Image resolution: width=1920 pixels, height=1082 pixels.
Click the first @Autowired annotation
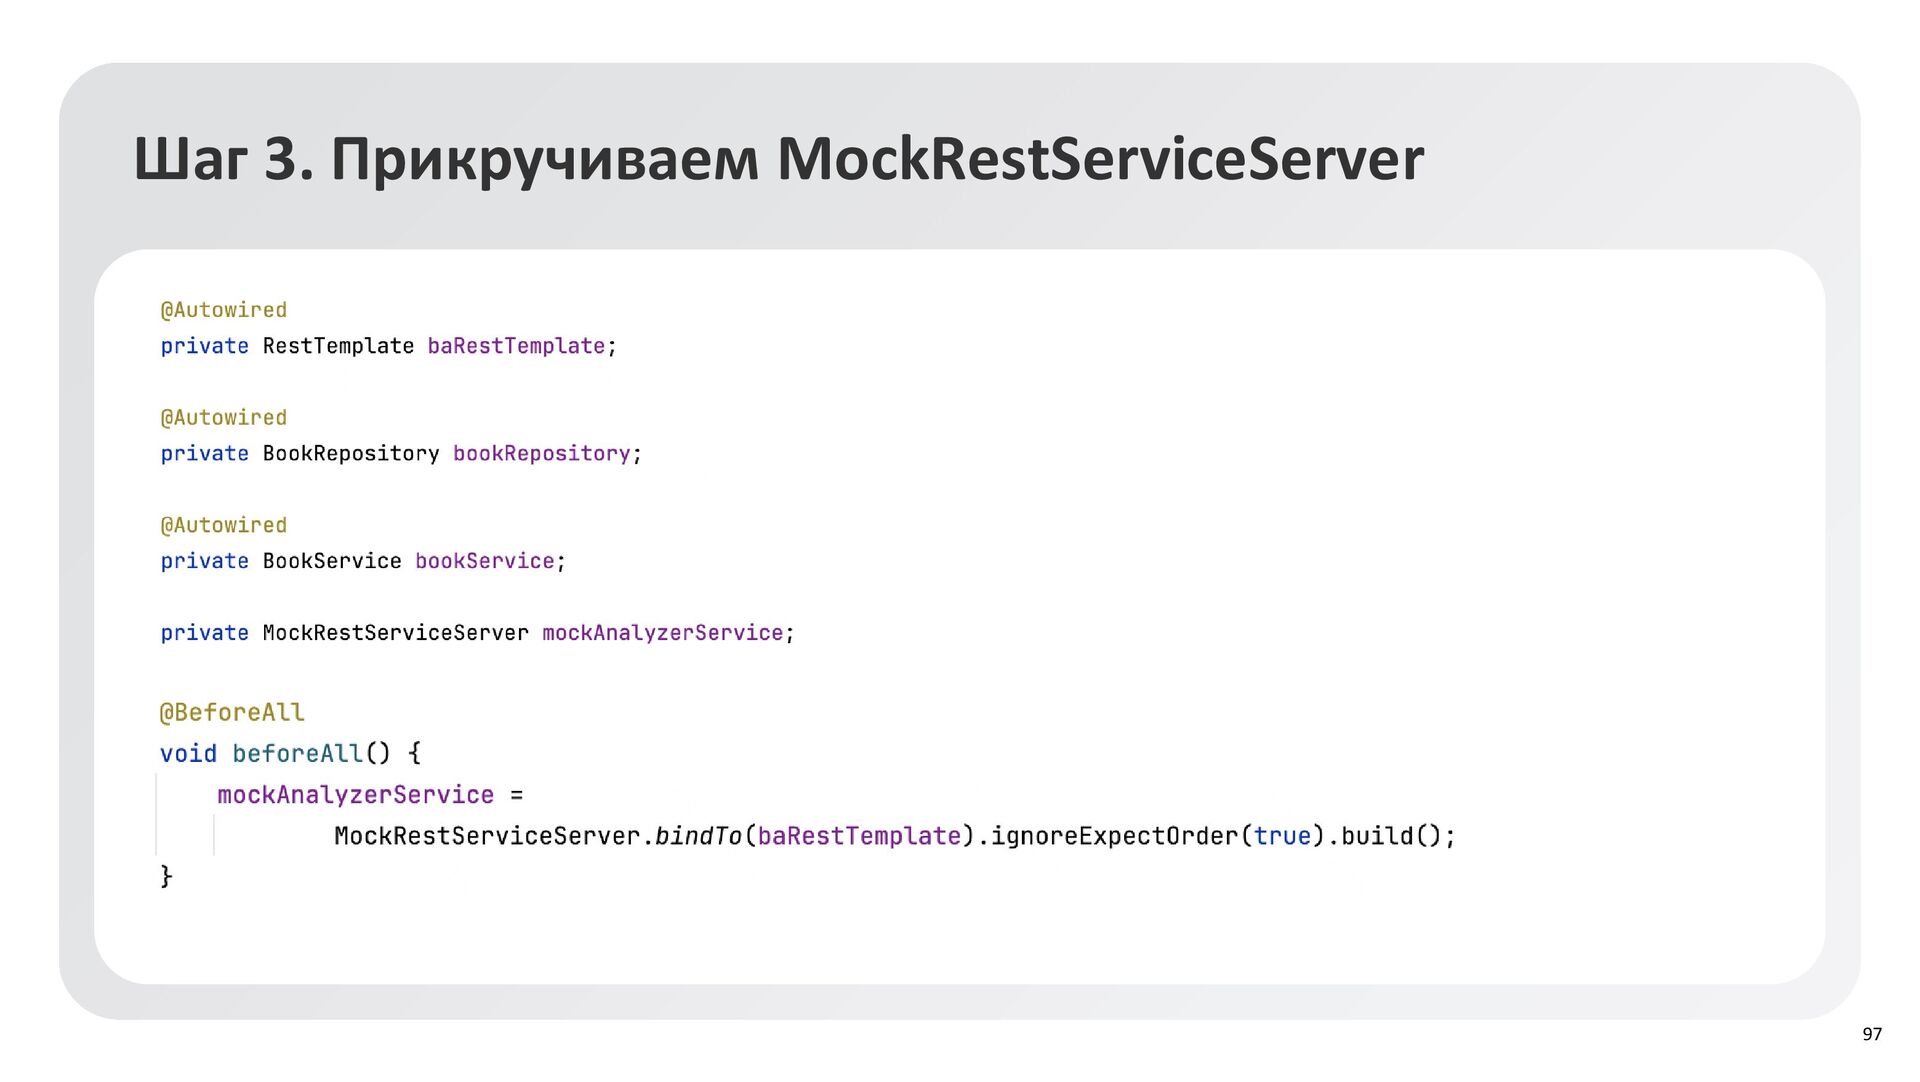pos(223,310)
